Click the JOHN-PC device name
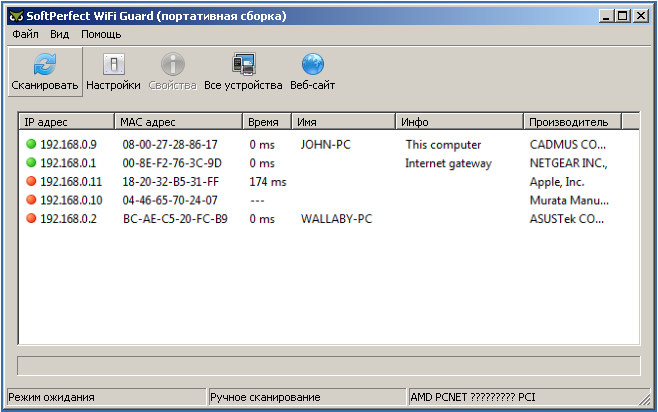The width and height of the screenshot is (658, 412). tap(326, 145)
